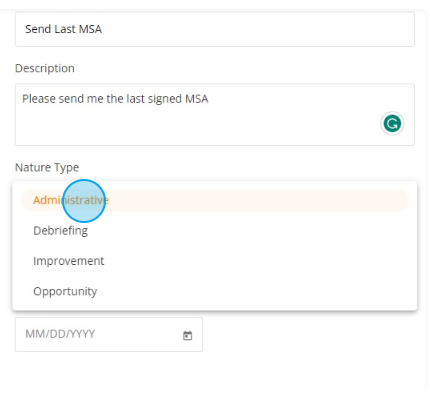Image resolution: width=430 pixels, height=400 pixels.
Task: Click the Nature Type label
Action: point(47,167)
